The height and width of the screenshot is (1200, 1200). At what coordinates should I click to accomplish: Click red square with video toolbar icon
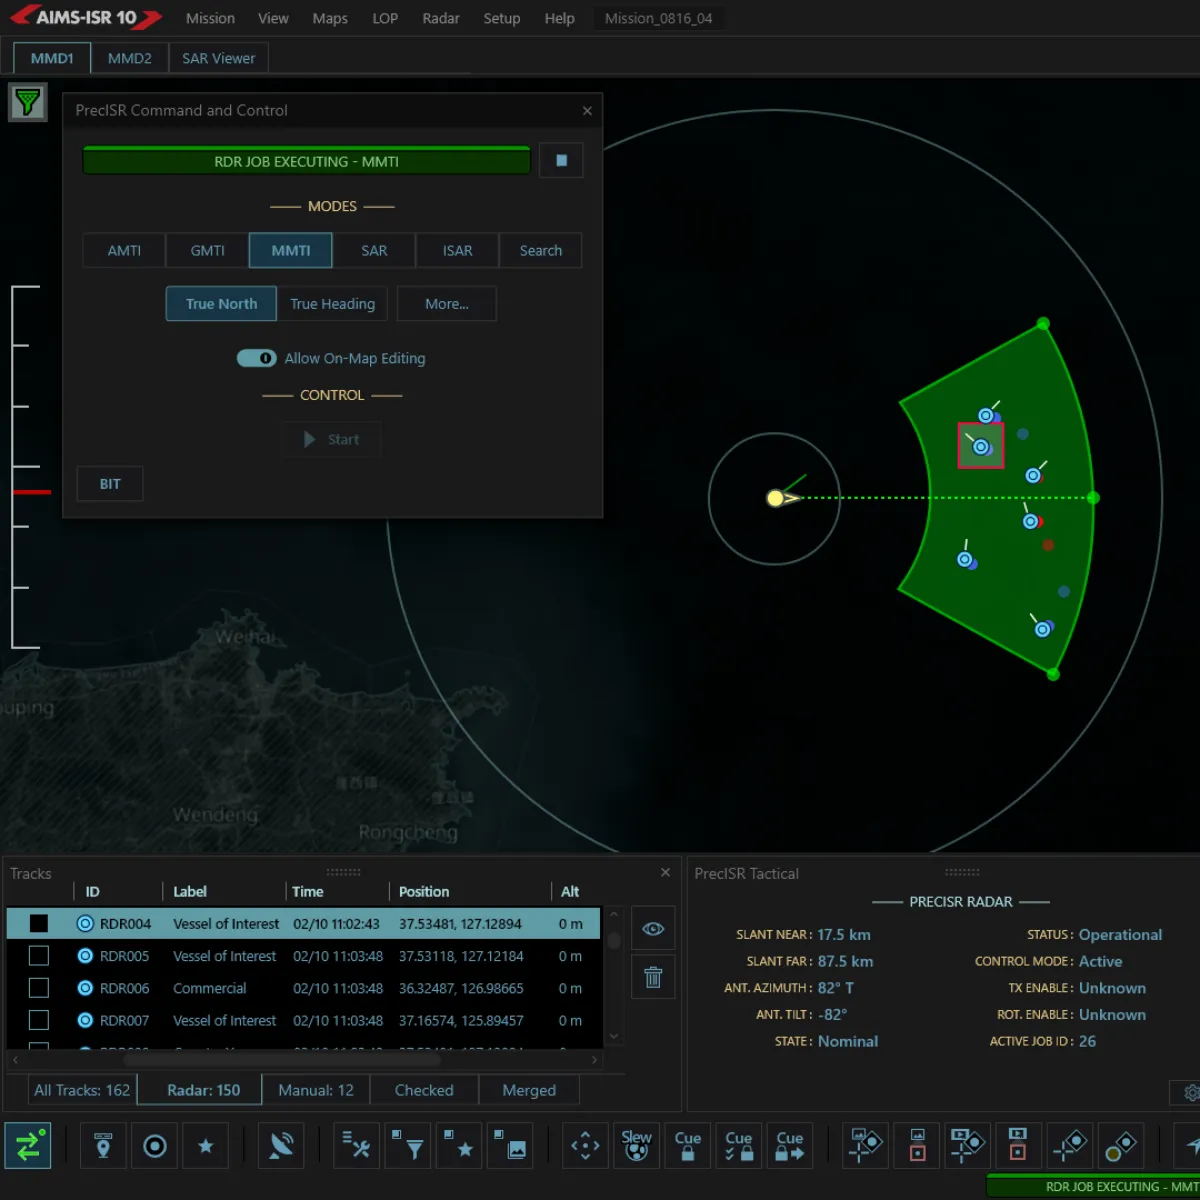pos(1018,1146)
